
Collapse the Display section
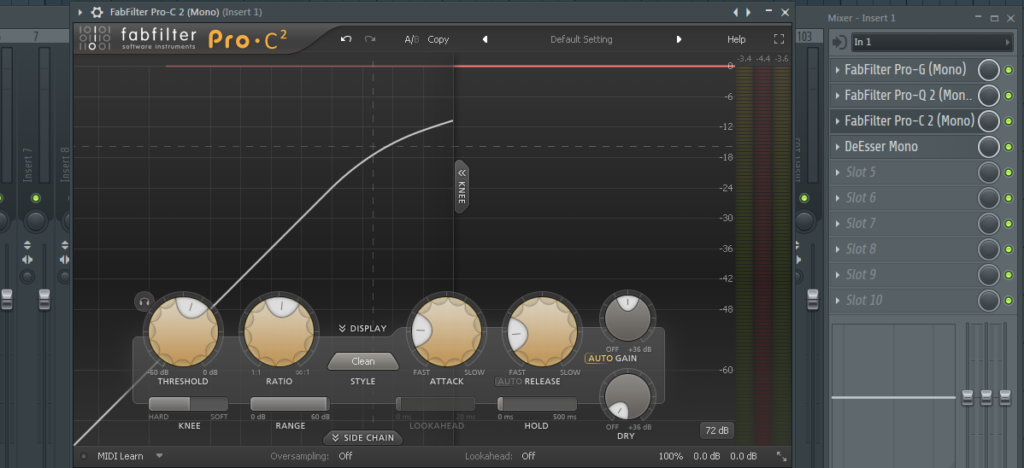pos(363,328)
